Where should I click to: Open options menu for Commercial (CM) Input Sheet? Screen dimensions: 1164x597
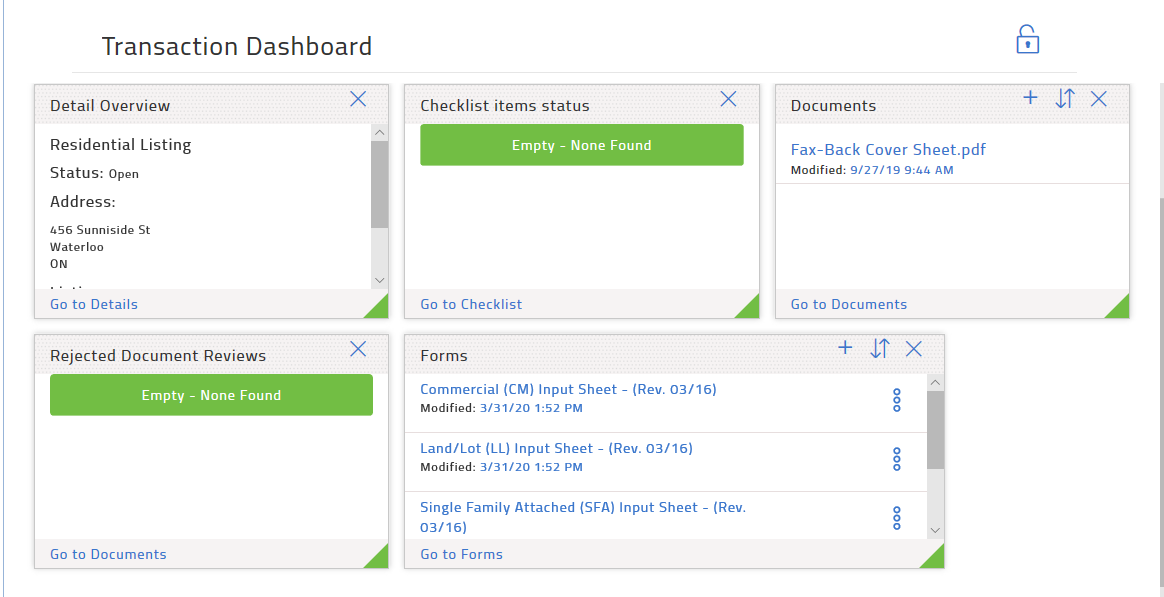click(x=896, y=399)
